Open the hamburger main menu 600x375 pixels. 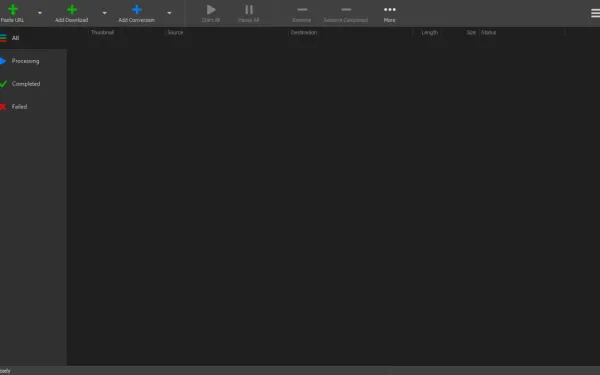[x=595, y=13]
